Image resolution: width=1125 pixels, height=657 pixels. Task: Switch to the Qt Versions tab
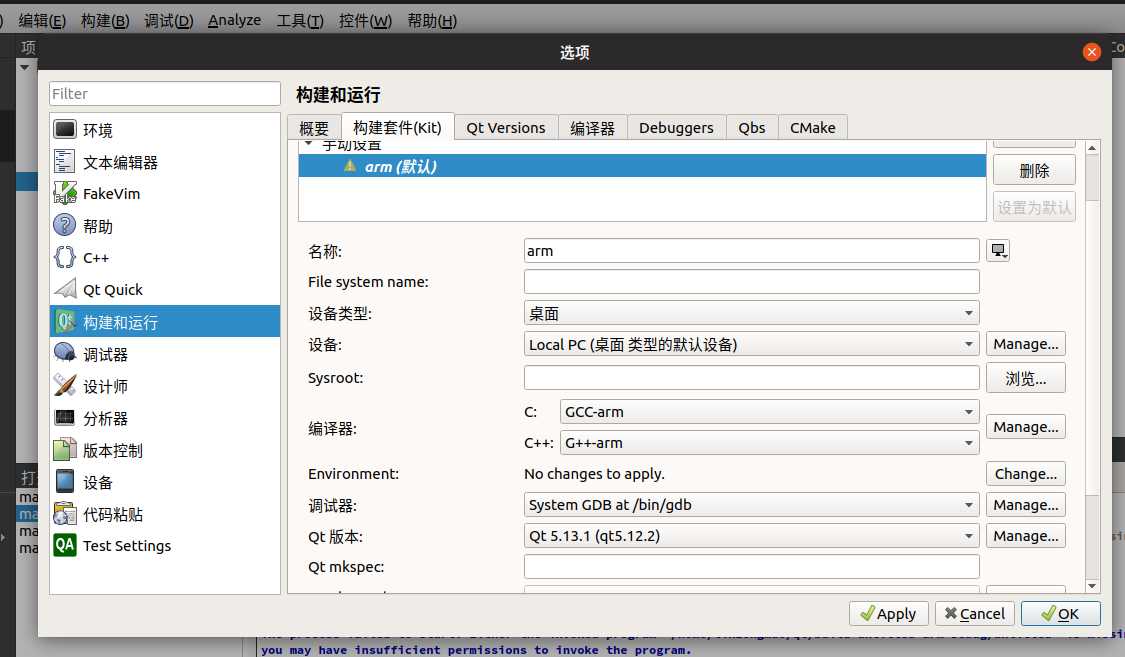pos(506,128)
